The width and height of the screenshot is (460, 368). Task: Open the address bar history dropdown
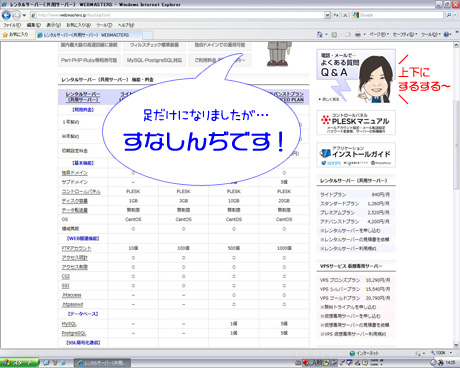[x=327, y=15]
